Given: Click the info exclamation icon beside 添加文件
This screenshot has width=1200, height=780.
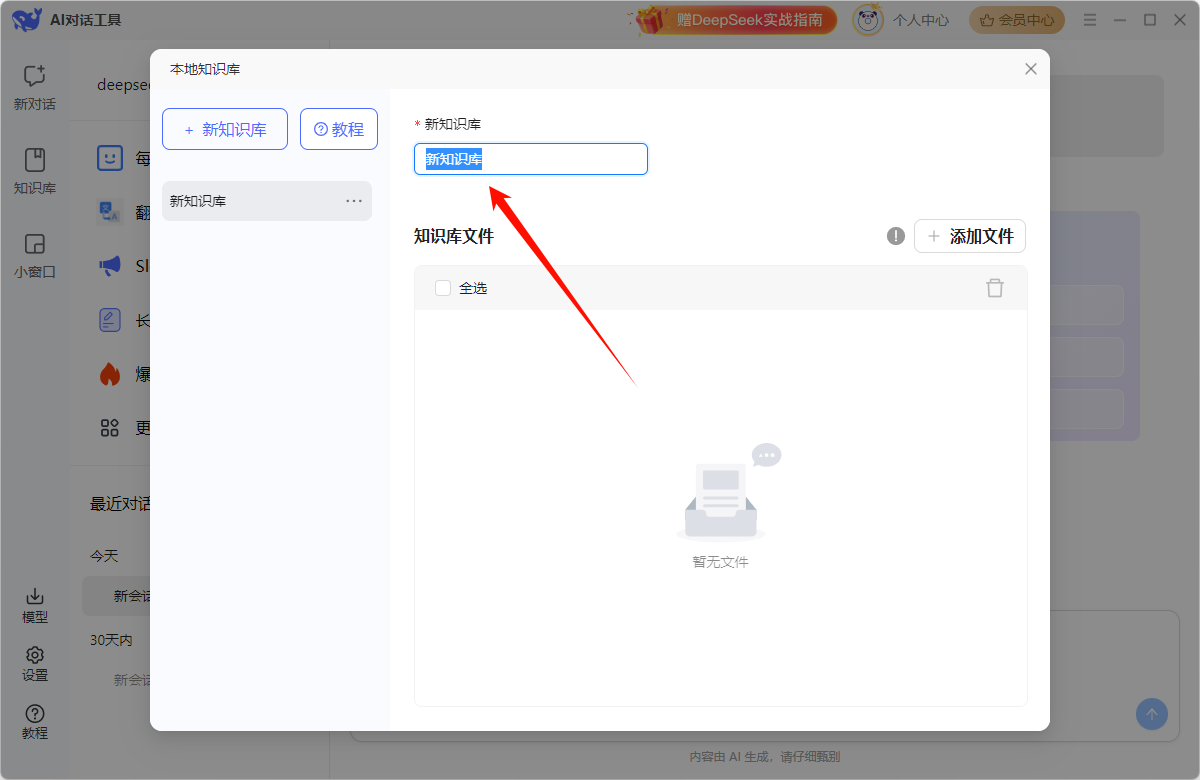Looking at the screenshot, I should (x=896, y=236).
